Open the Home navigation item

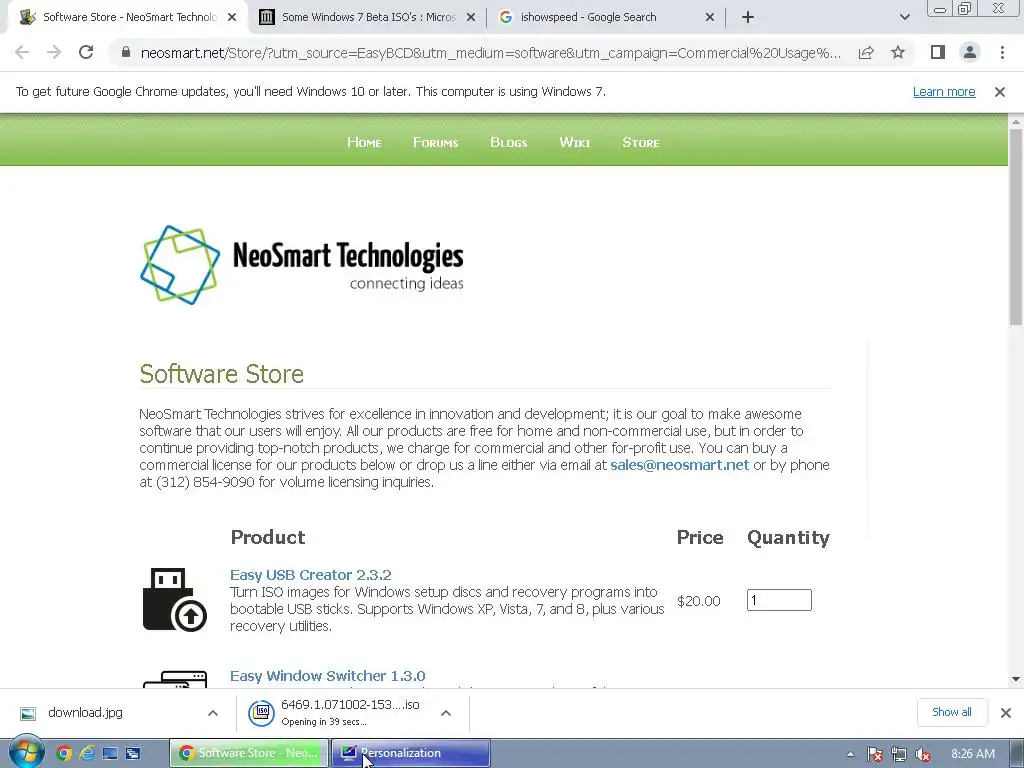[364, 142]
